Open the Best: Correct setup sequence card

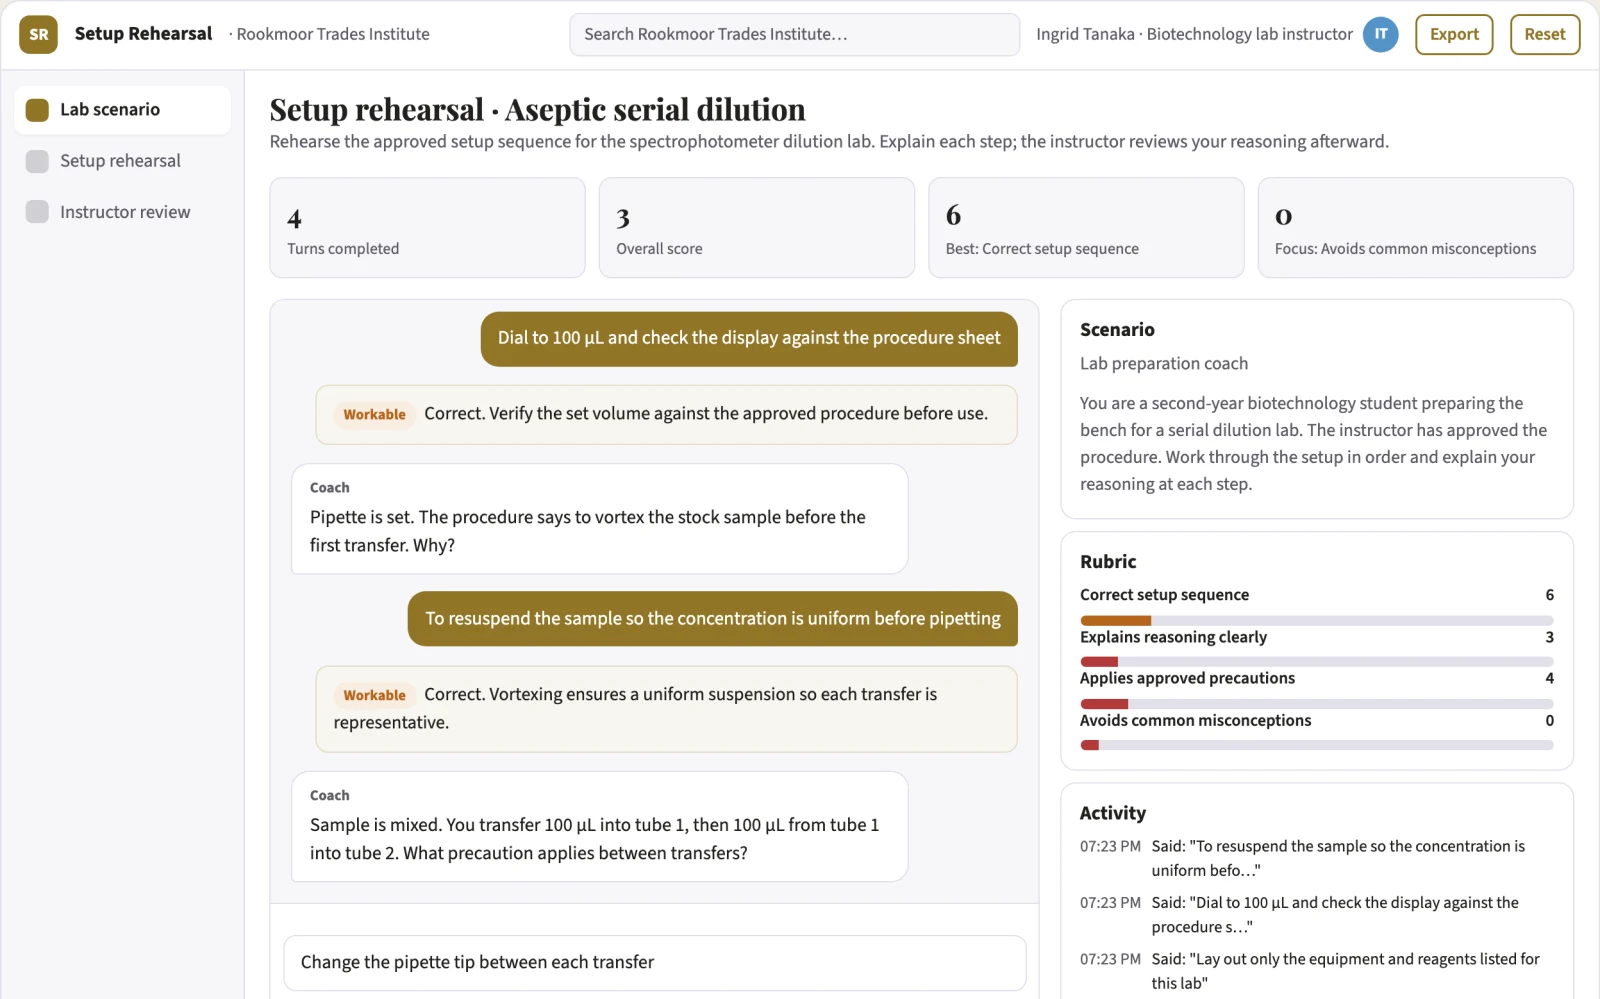1086,228
